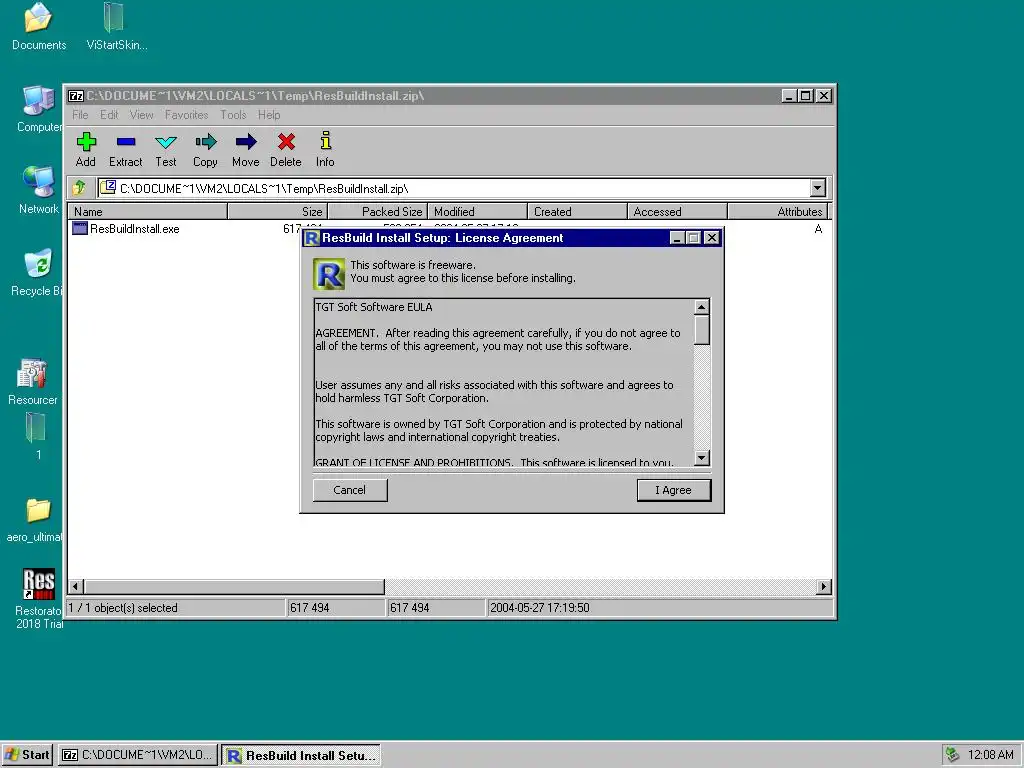The width and height of the screenshot is (1024, 768).
Task: Select the Computer desktop icon
Action: pyautogui.click(x=39, y=100)
